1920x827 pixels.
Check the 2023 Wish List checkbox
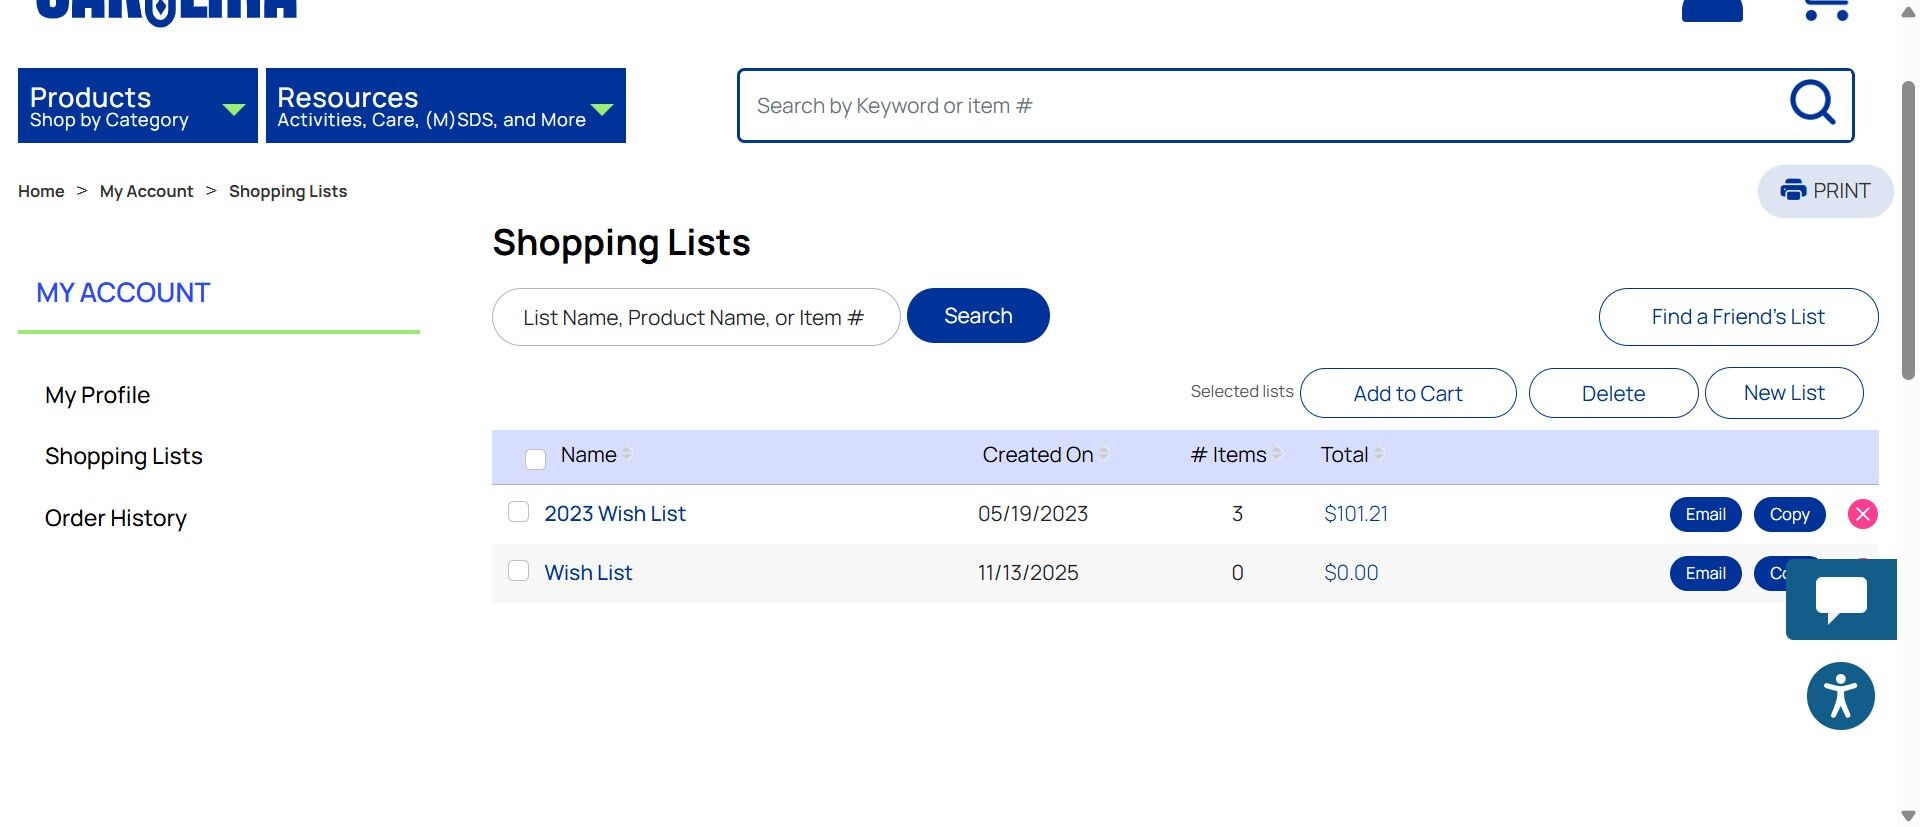point(518,512)
